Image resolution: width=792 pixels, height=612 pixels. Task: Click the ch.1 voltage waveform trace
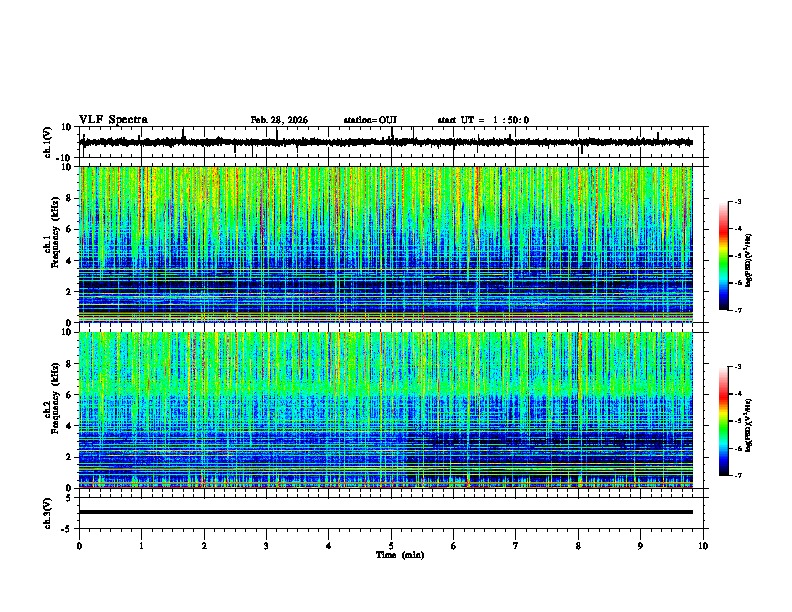coord(385,142)
